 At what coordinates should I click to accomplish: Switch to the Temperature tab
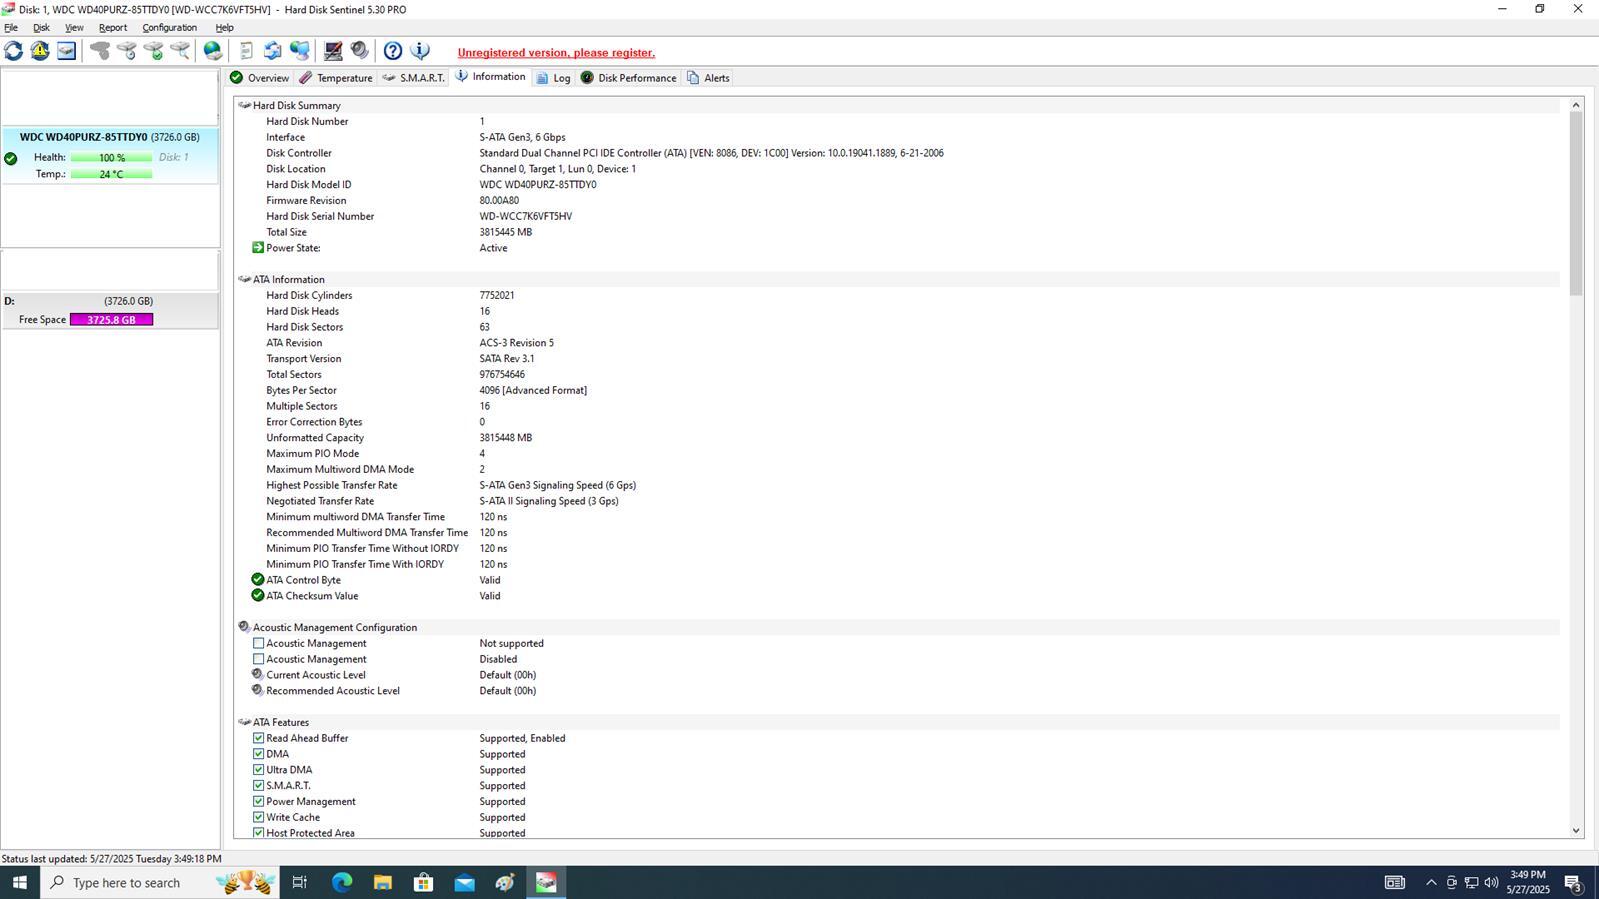tap(335, 78)
